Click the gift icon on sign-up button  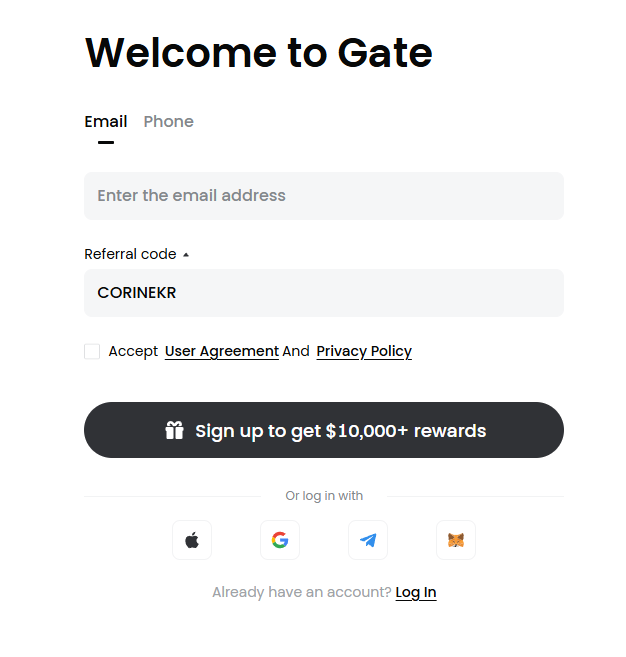[175, 430]
